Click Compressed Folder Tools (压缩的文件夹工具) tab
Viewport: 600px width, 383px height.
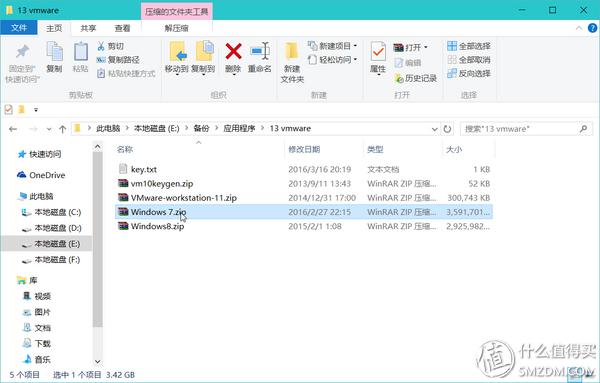click(176, 11)
